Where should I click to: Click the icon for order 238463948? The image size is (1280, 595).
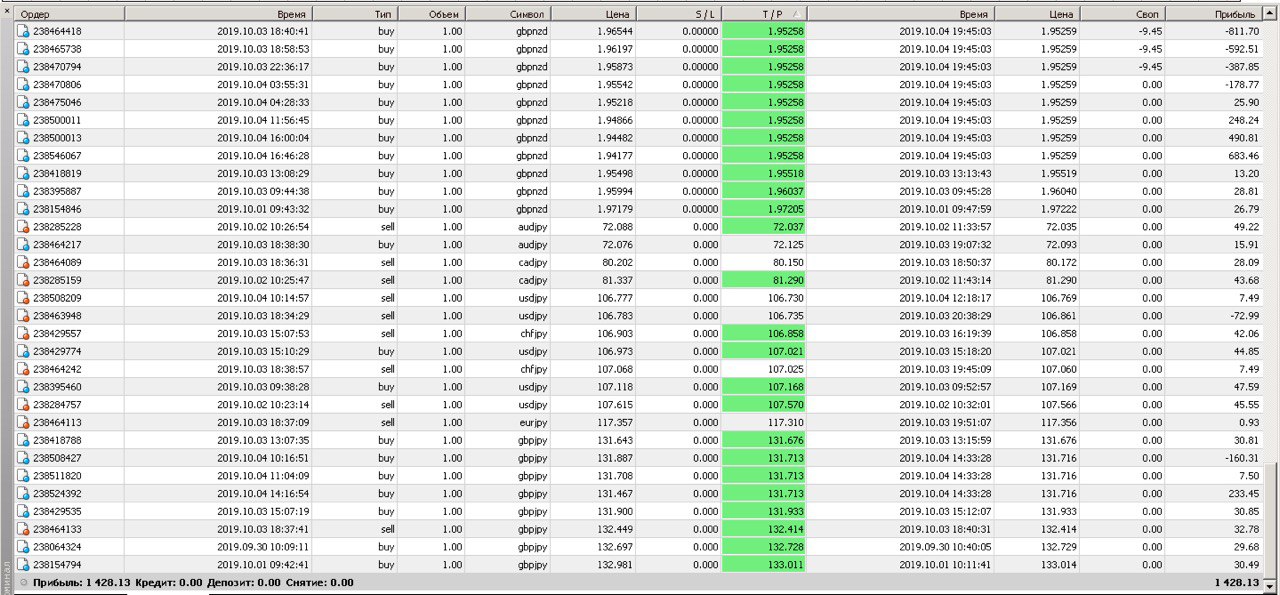[x=23, y=316]
